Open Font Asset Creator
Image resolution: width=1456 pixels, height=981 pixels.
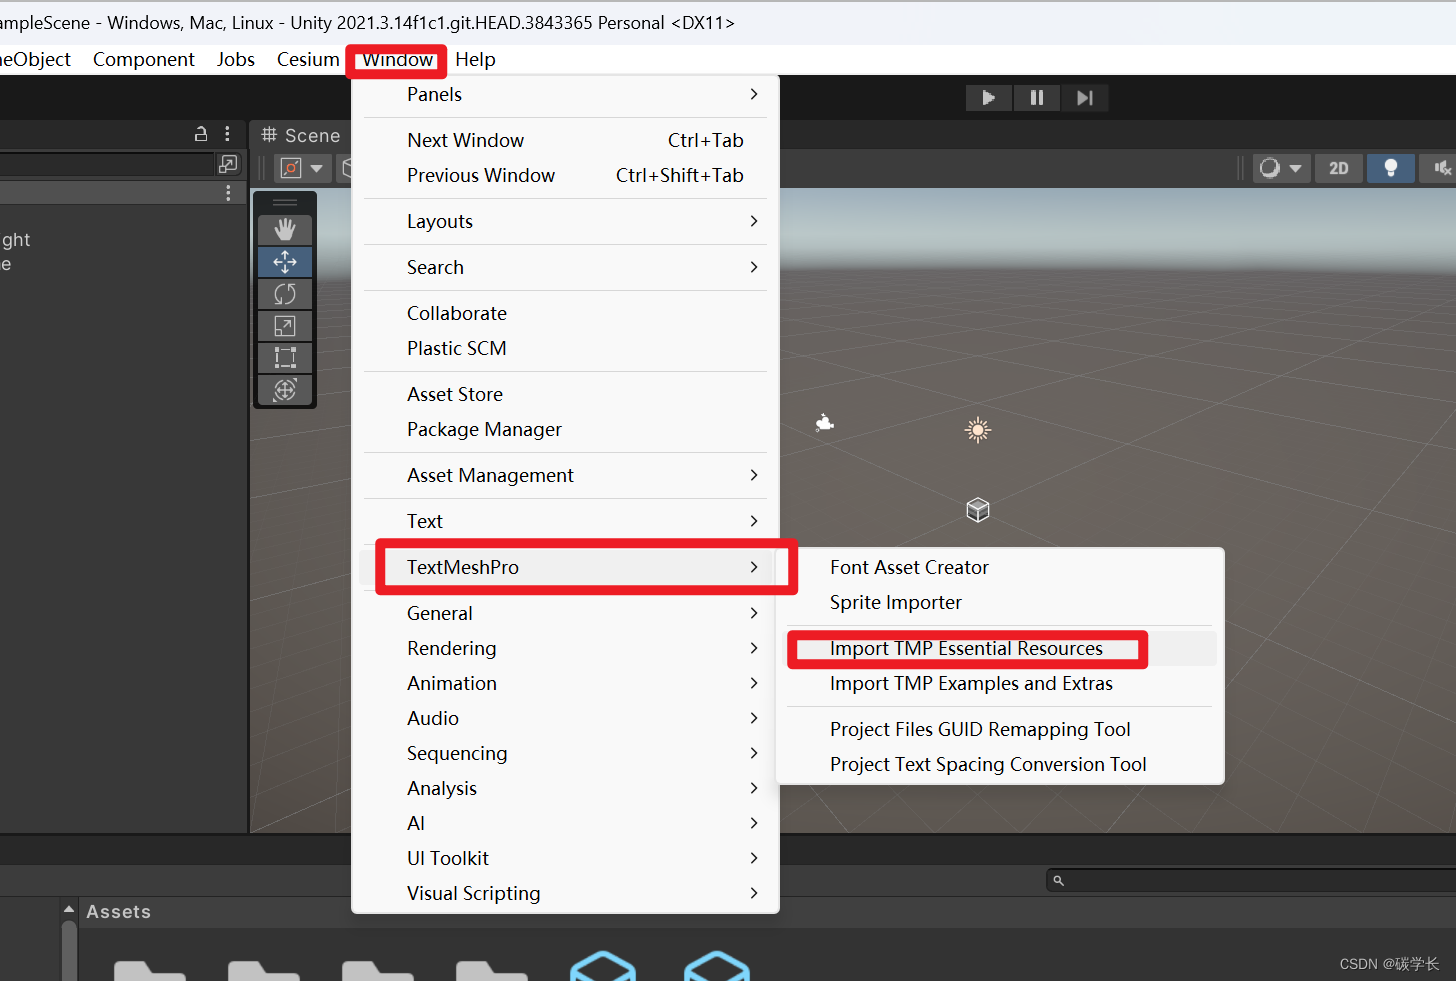(1000, 567)
